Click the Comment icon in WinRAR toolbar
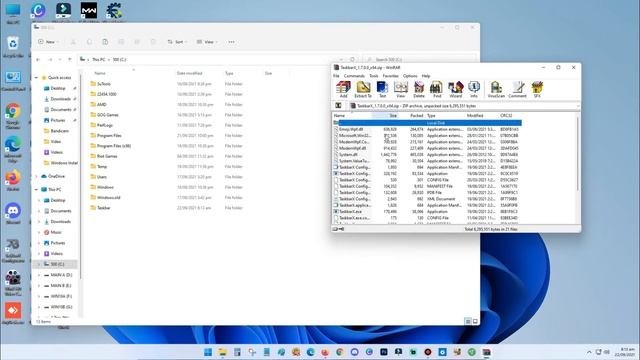The image size is (640, 360). [x=518, y=89]
